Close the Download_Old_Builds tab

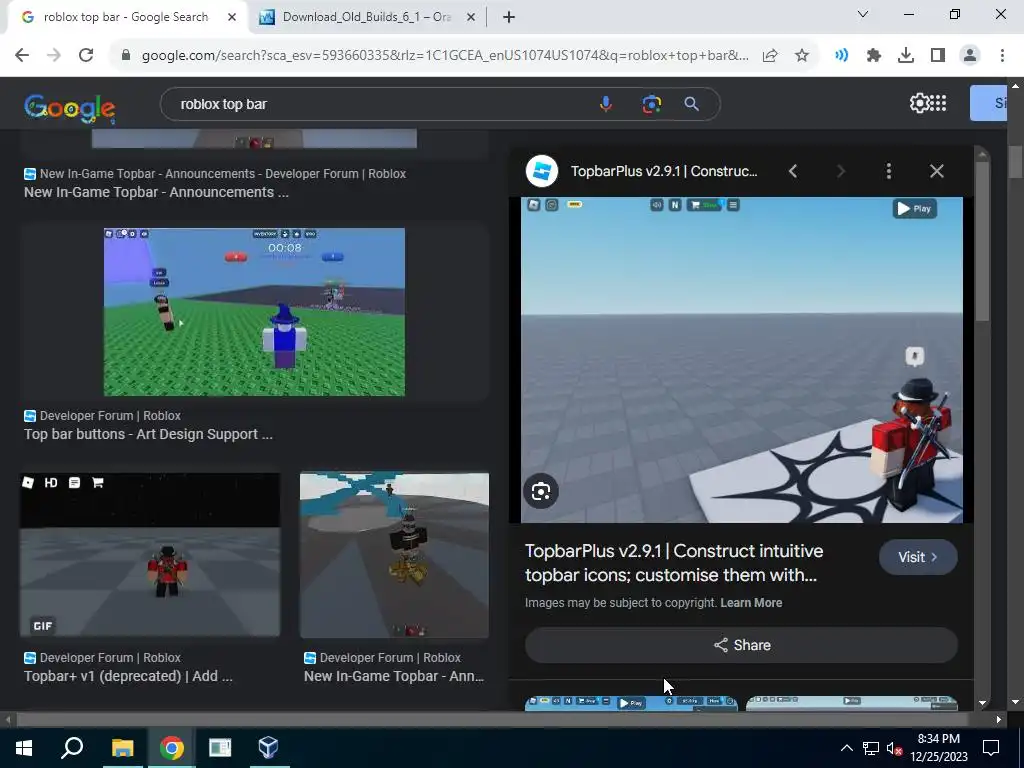[471, 18]
